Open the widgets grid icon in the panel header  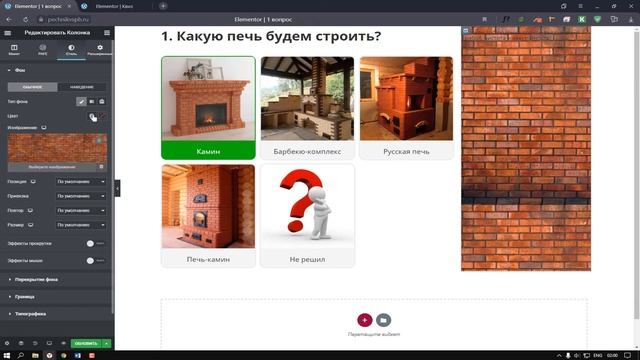click(107, 33)
